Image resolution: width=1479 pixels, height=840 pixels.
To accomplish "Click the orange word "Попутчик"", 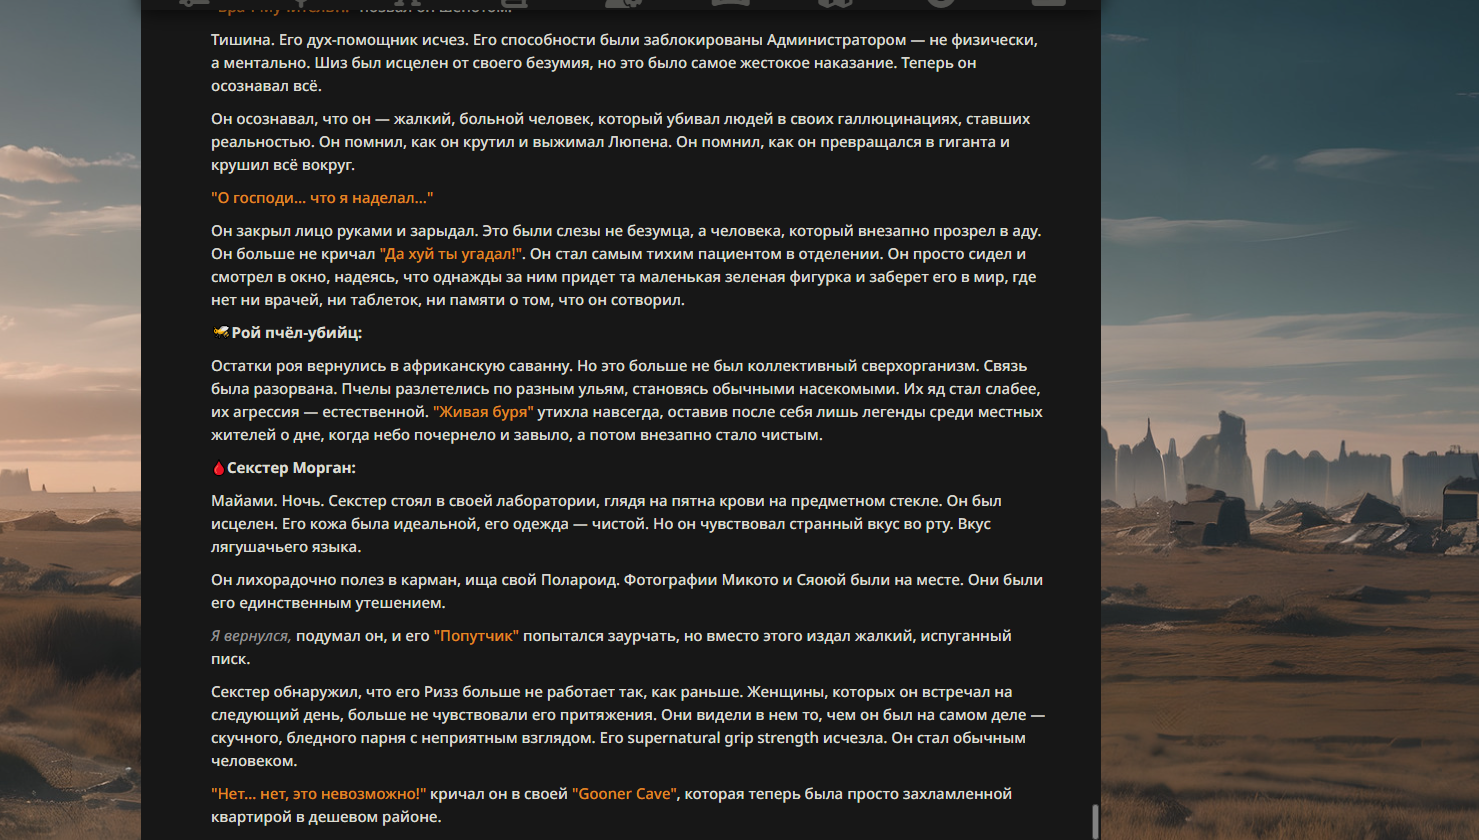I will tap(476, 636).
